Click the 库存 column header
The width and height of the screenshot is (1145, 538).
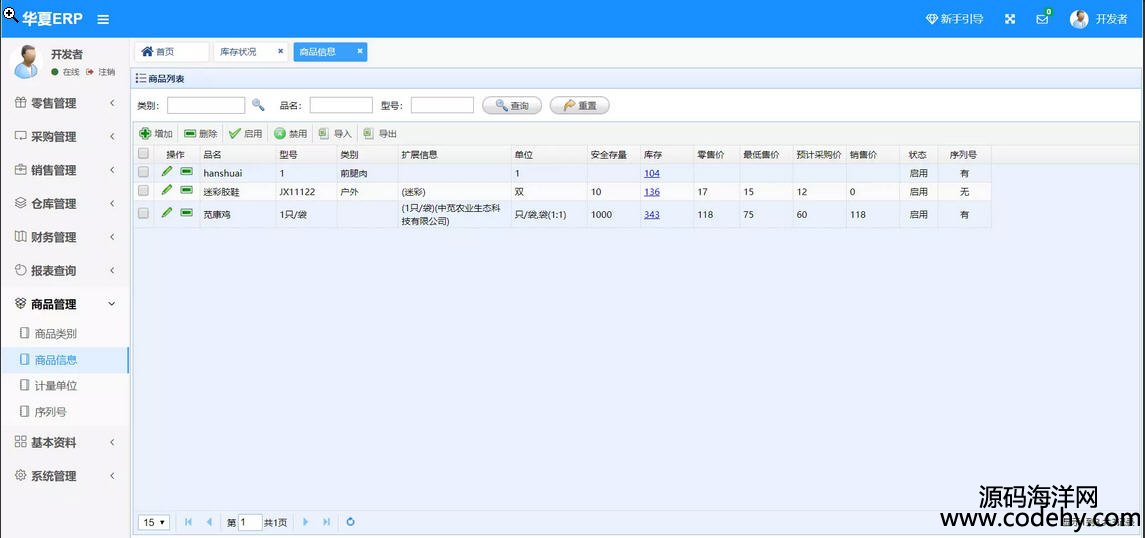coord(667,155)
